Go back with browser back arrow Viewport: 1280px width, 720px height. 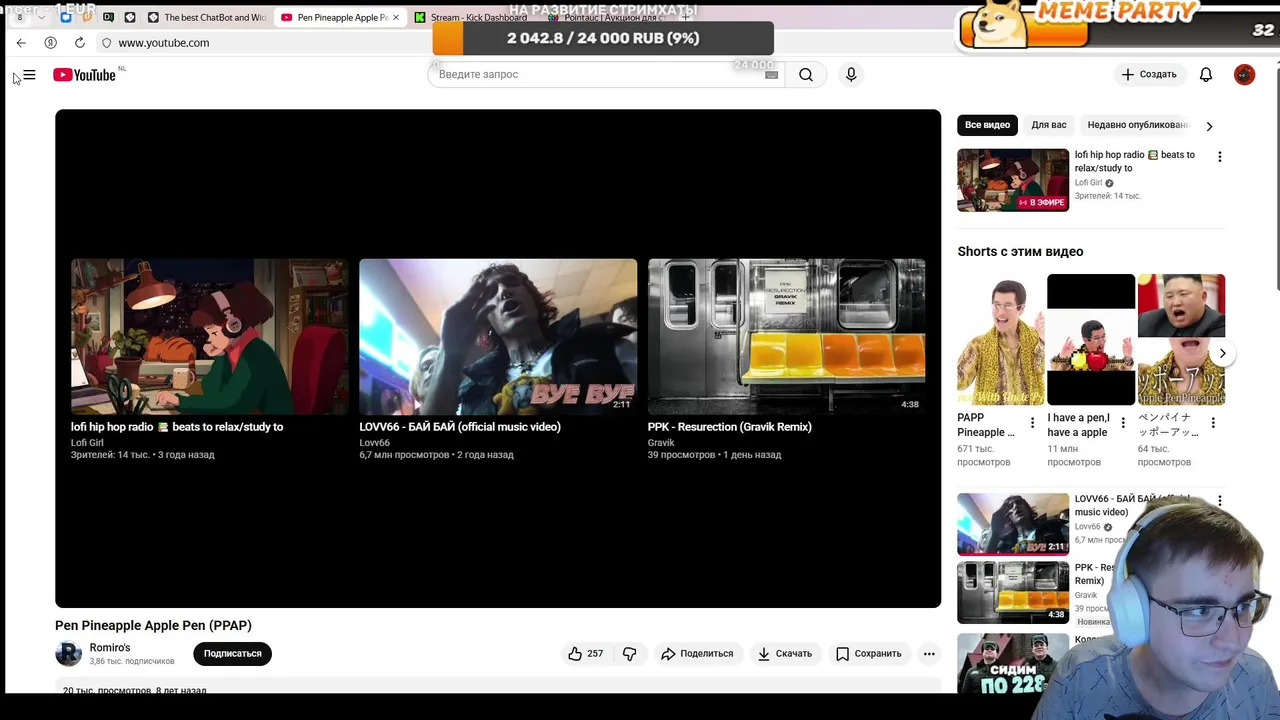click(21, 43)
